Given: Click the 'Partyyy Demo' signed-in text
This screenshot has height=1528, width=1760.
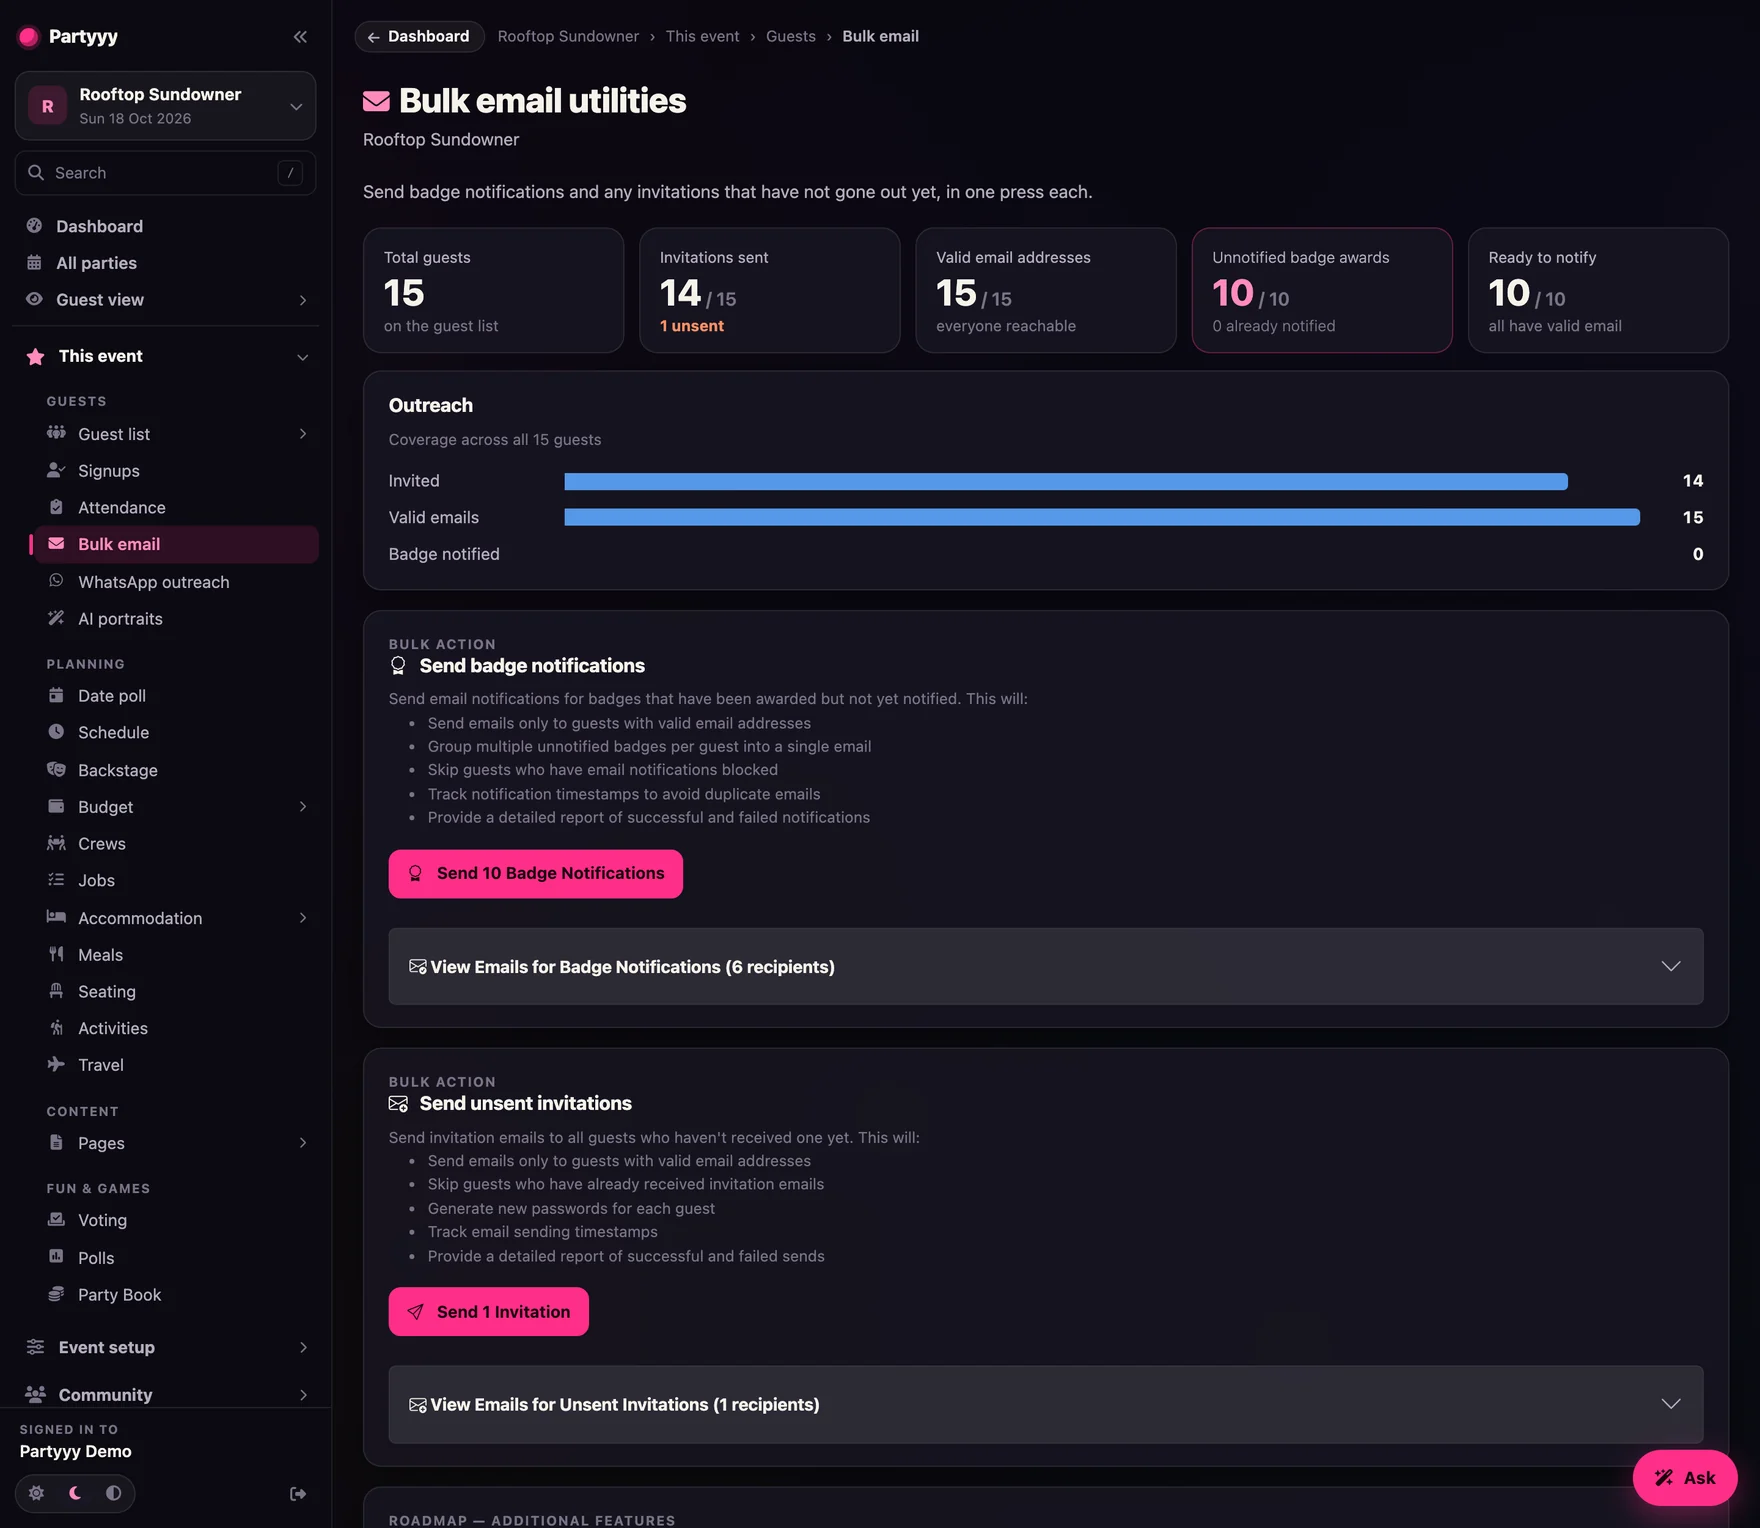Looking at the screenshot, I should coord(76,1451).
